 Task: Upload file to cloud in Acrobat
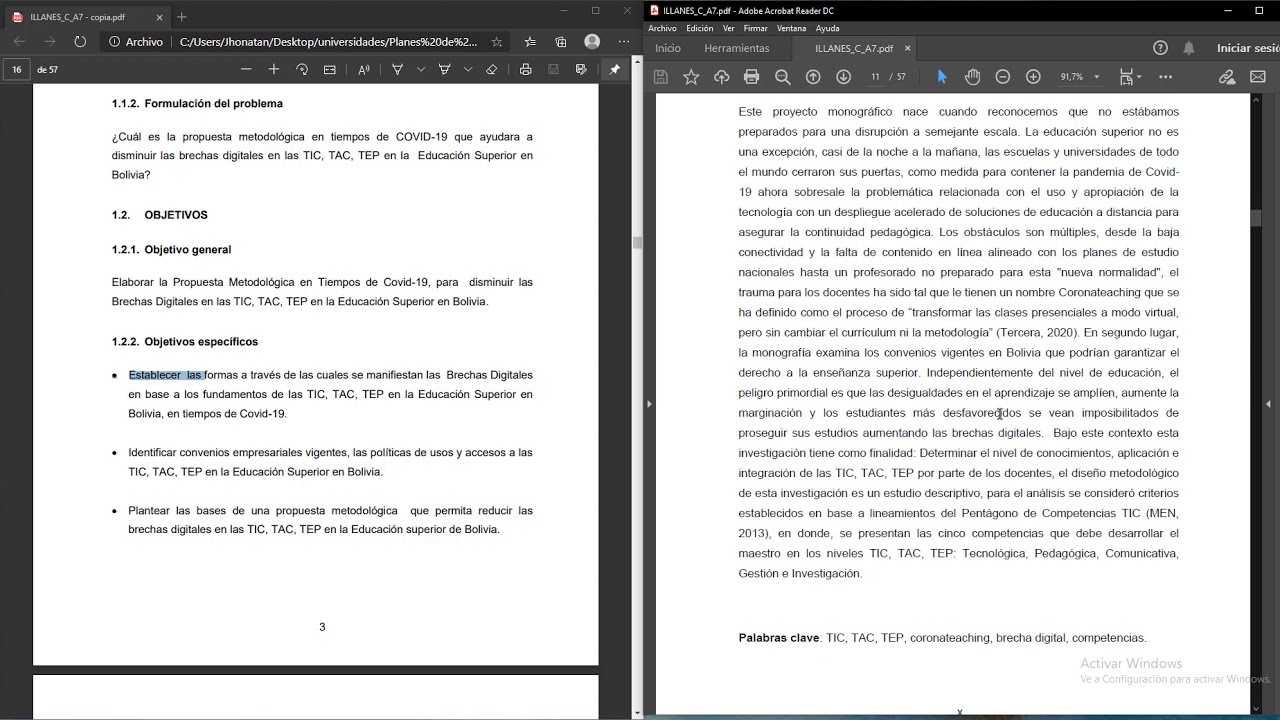coord(721,77)
